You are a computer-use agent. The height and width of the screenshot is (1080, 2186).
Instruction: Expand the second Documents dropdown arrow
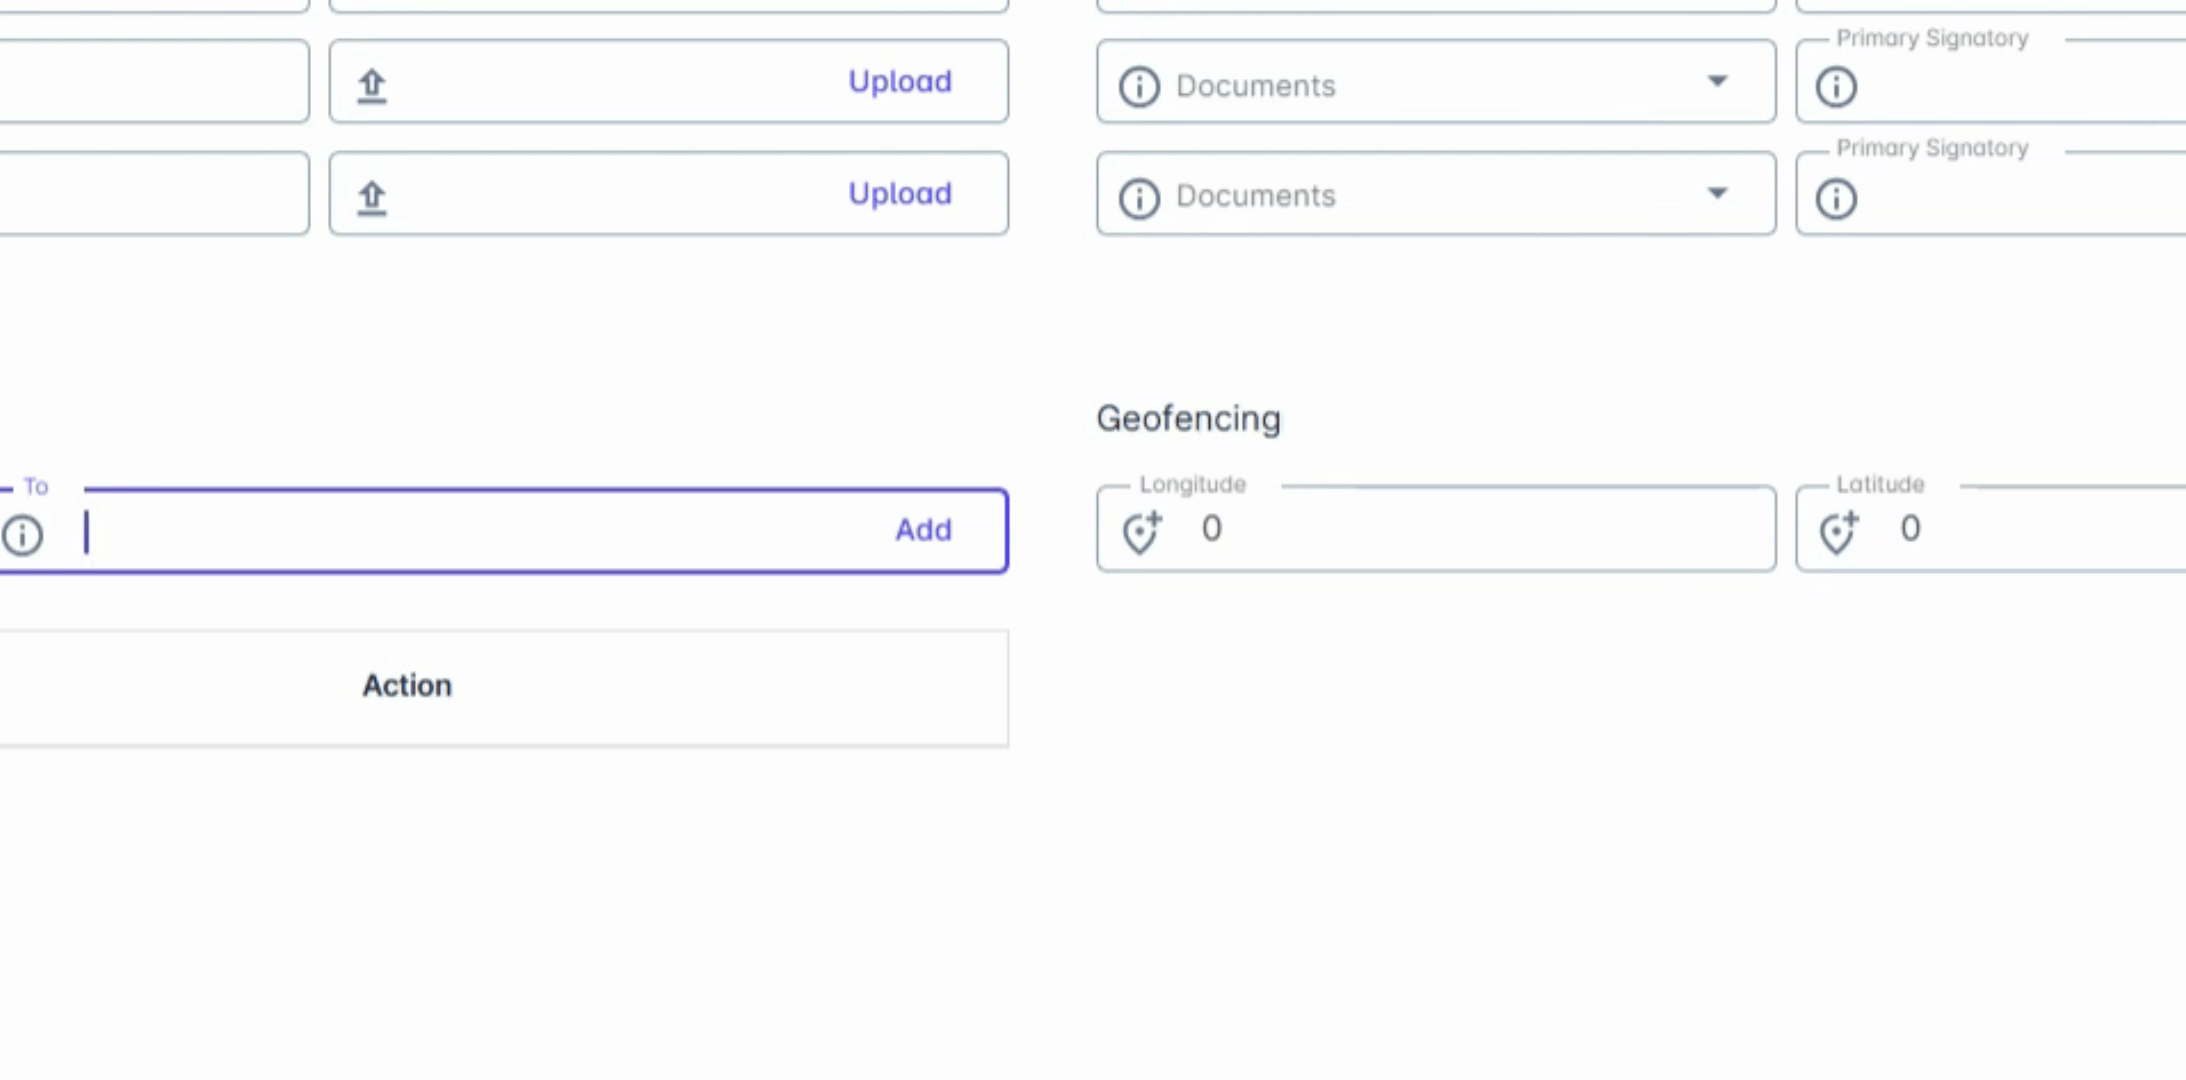coord(1717,193)
